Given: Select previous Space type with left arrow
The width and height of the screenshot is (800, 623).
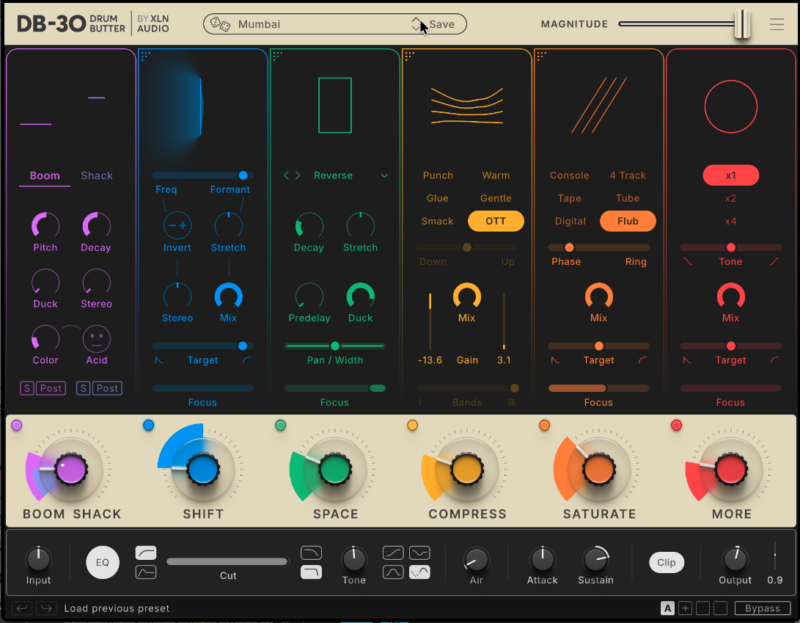Looking at the screenshot, I should pyautogui.click(x=287, y=176).
